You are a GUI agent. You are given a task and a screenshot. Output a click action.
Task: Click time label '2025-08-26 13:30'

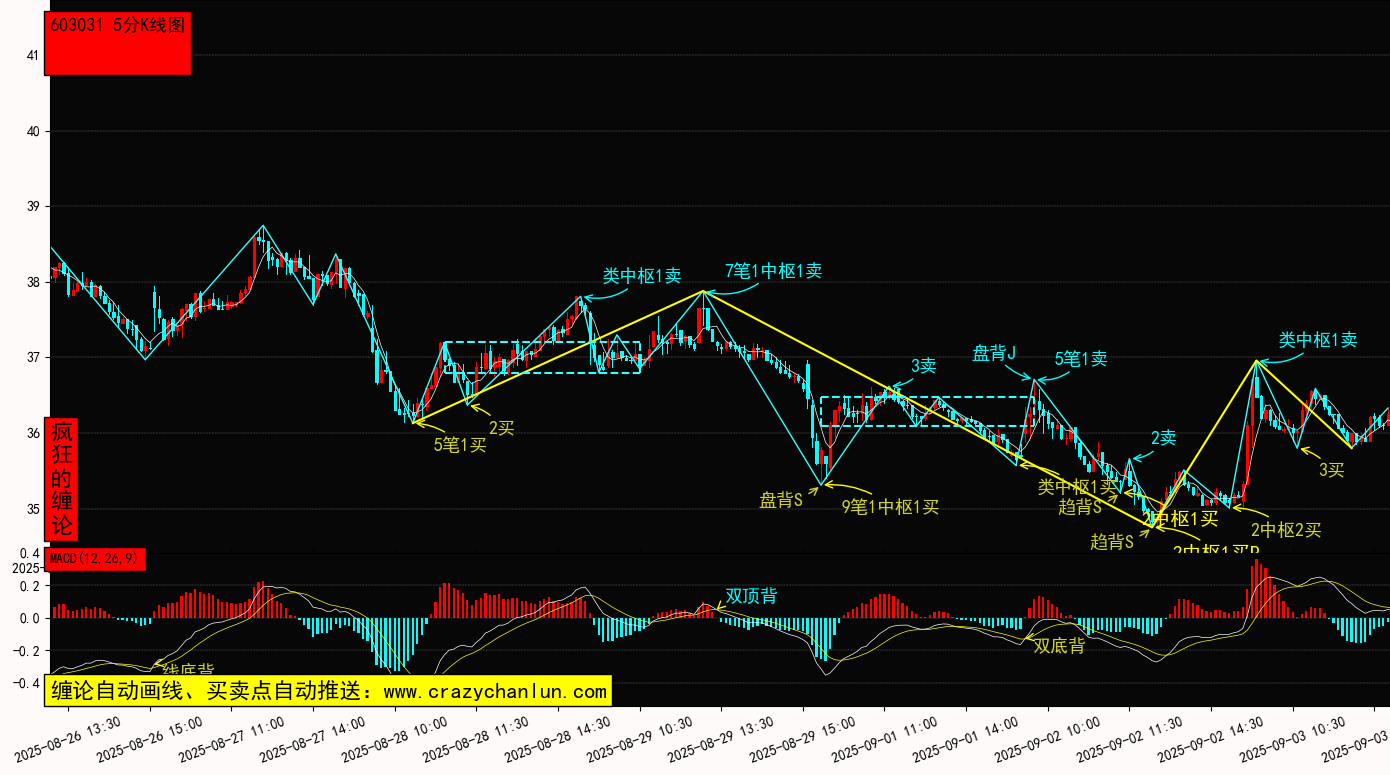click(x=68, y=737)
